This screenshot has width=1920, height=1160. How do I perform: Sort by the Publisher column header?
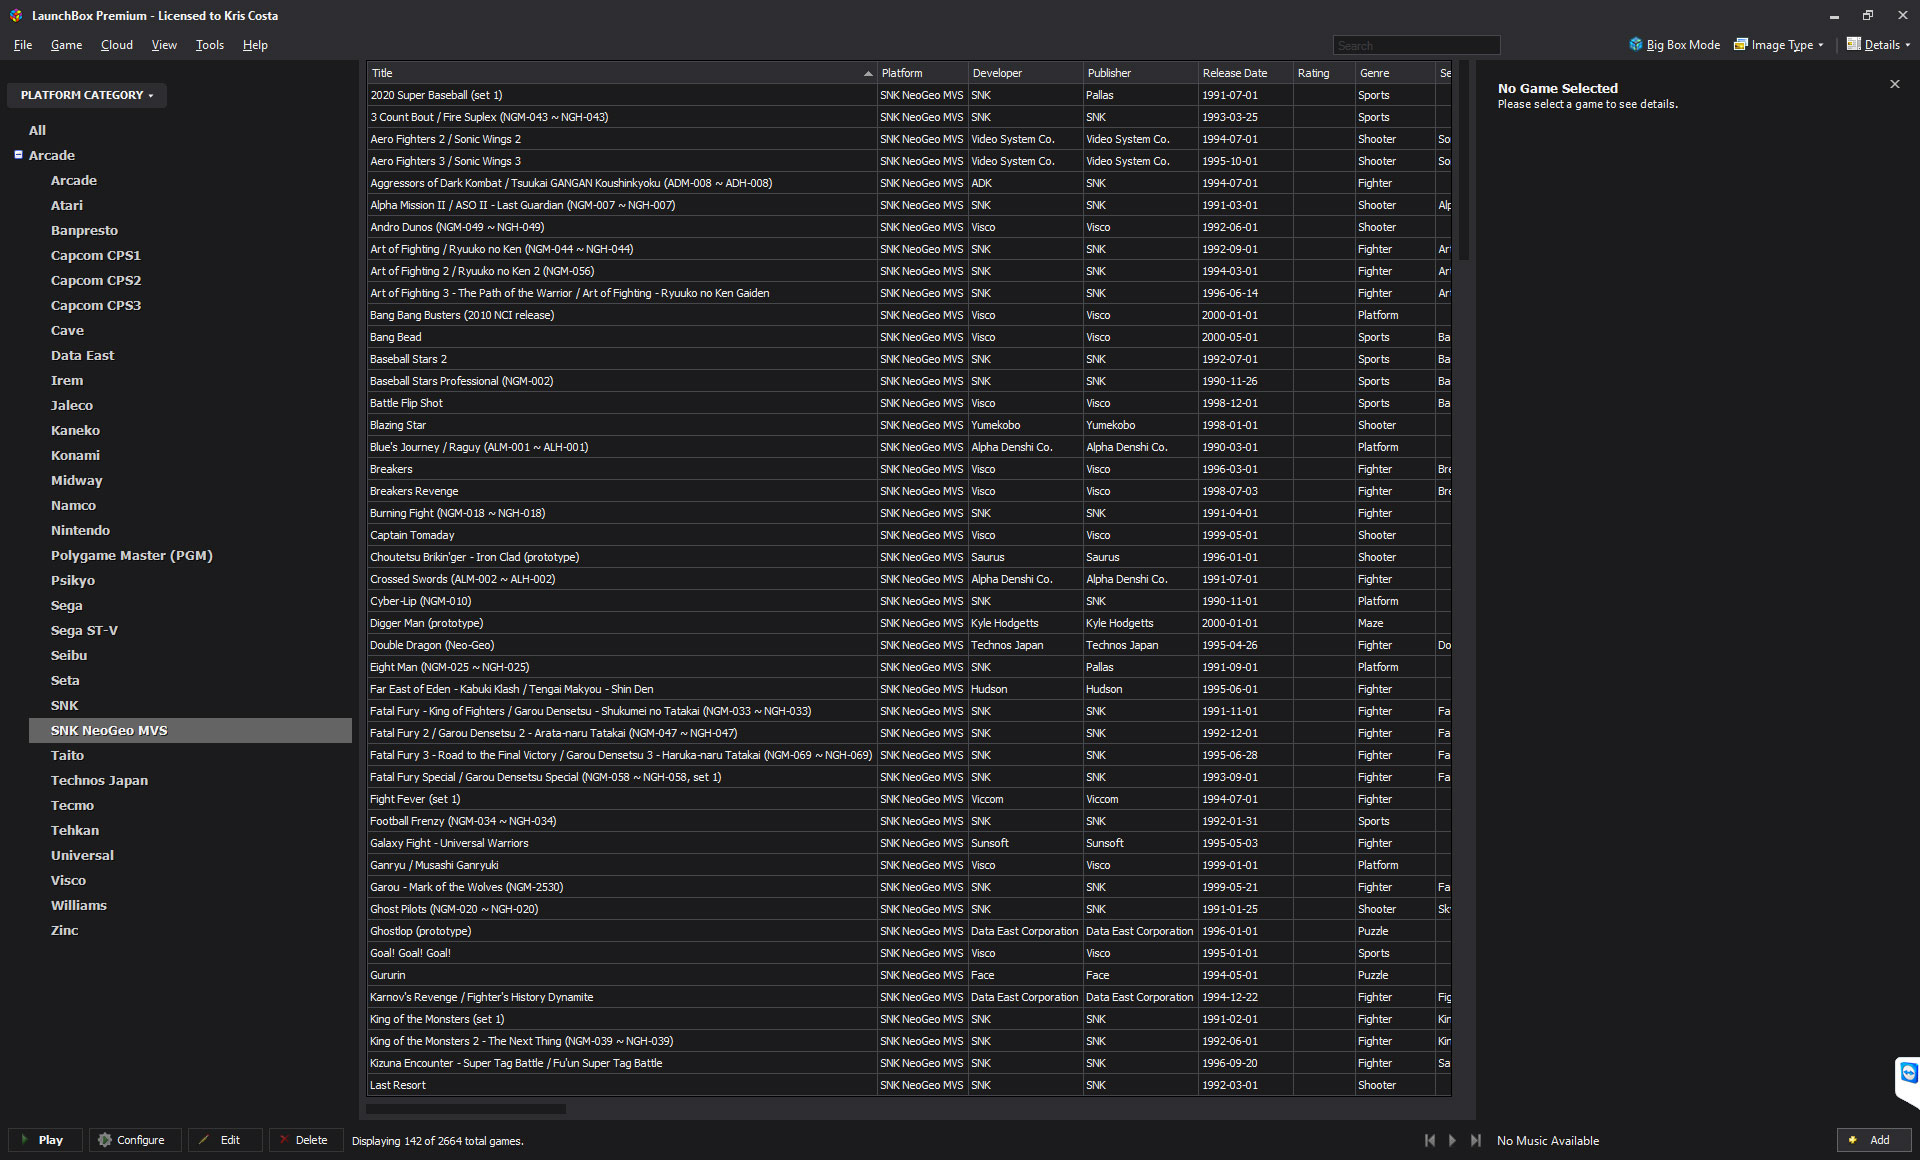click(1140, 73)
